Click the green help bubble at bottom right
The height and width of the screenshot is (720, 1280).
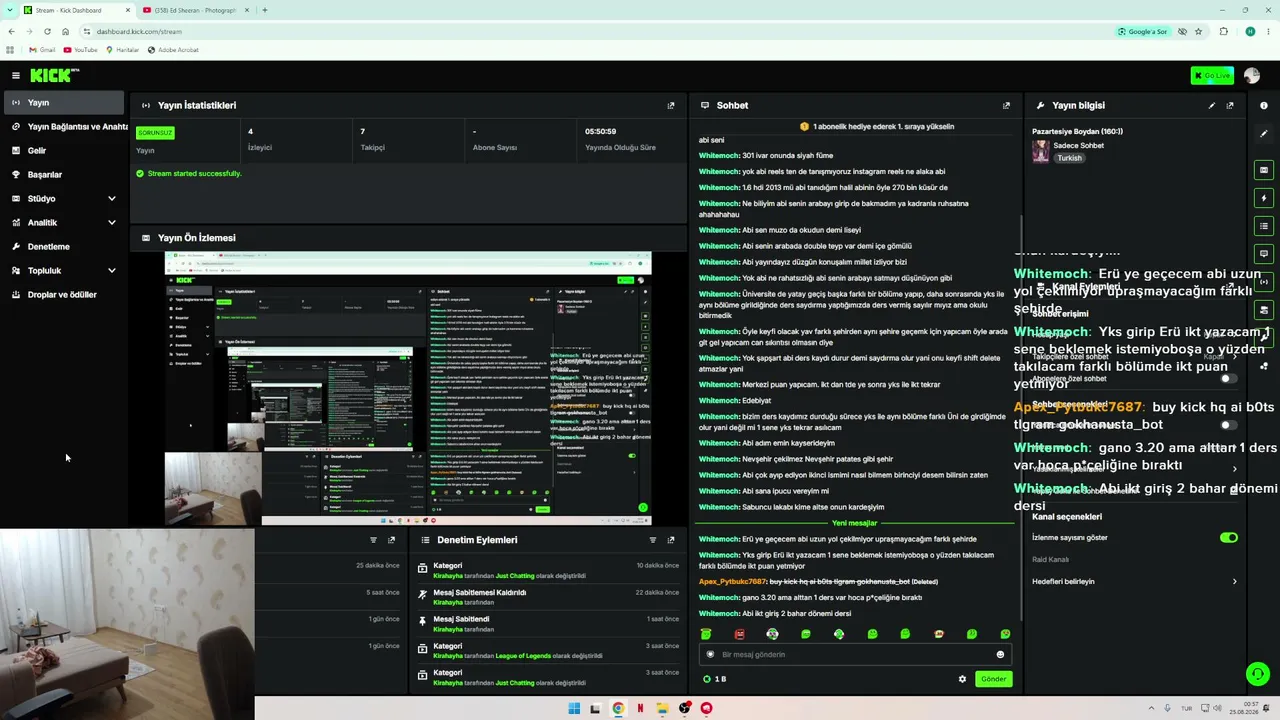(x=1257, y=673)
